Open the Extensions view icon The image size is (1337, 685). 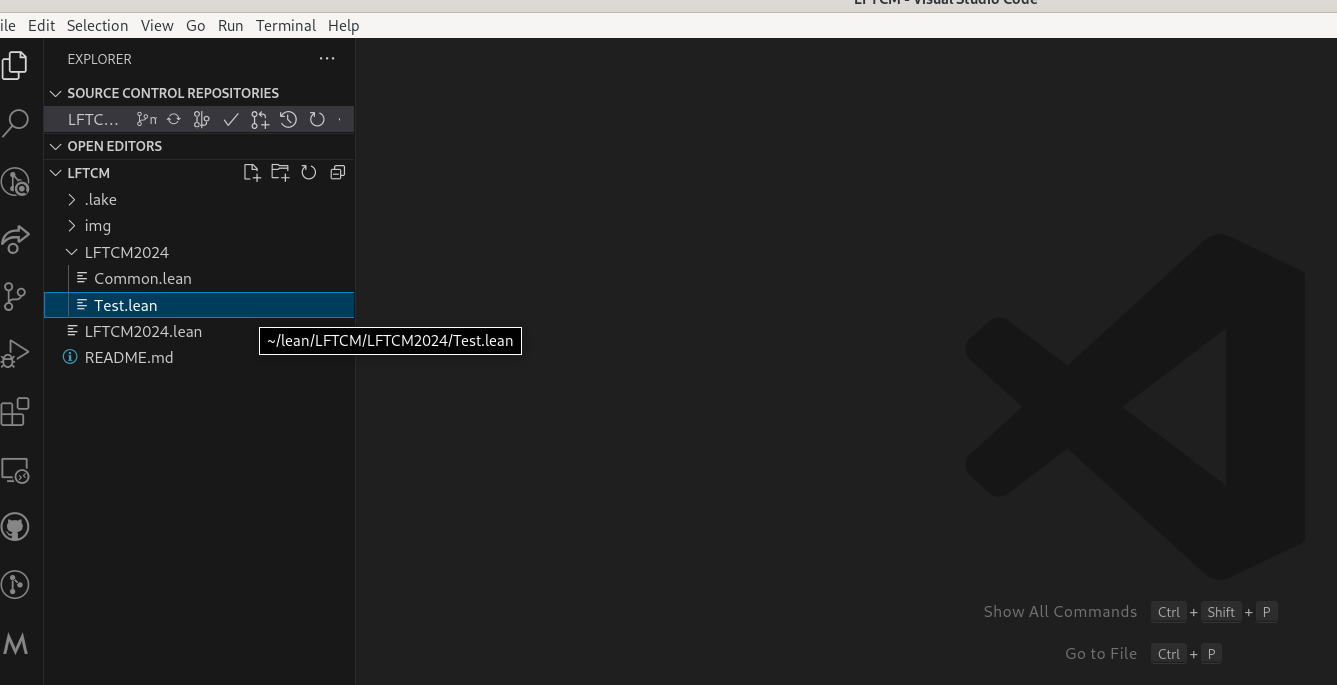pos(15,411)
